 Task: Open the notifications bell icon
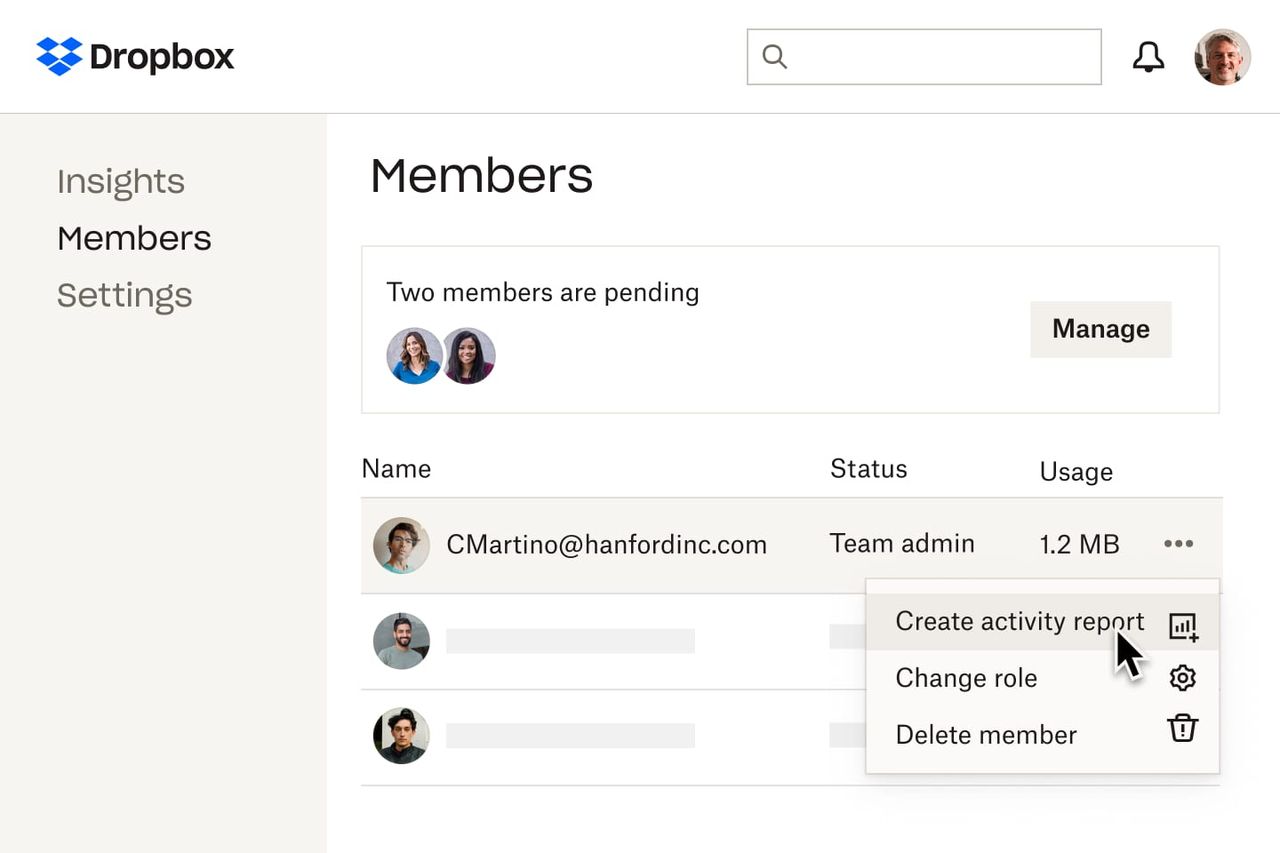point(1148,57)
